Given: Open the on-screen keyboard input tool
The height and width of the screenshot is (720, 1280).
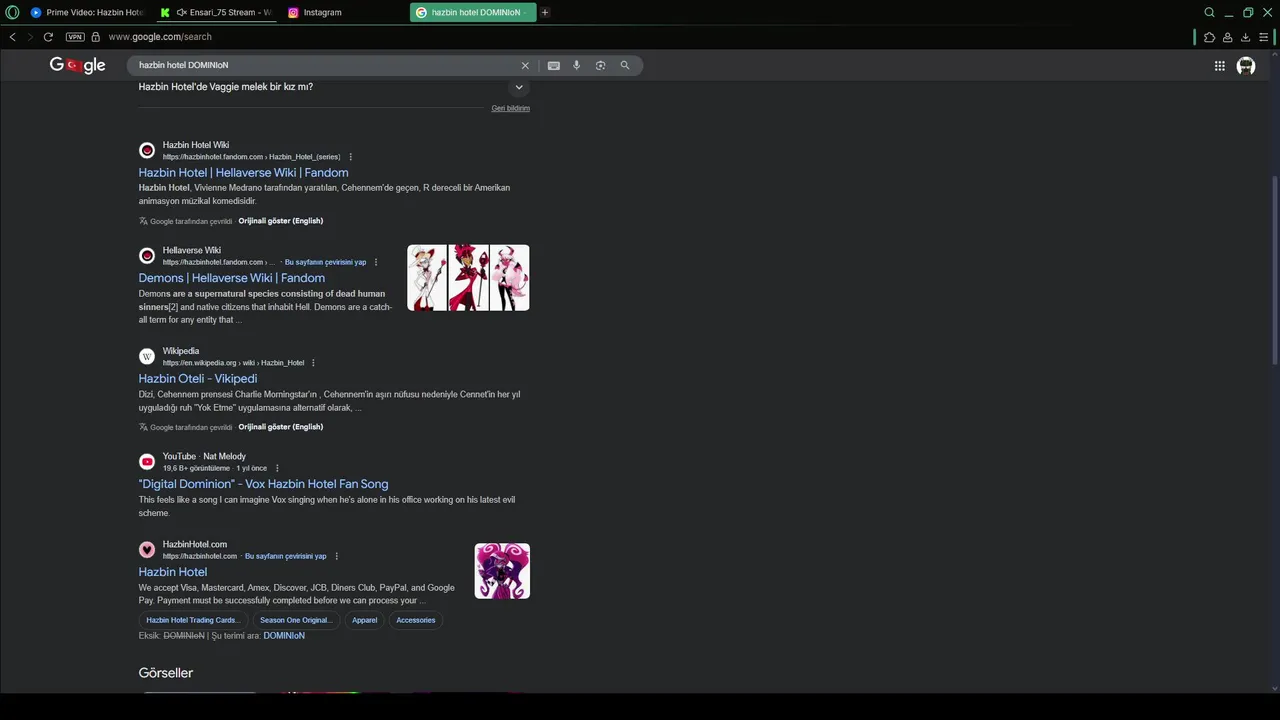Looking at the screenshot, I should (553, 65).
